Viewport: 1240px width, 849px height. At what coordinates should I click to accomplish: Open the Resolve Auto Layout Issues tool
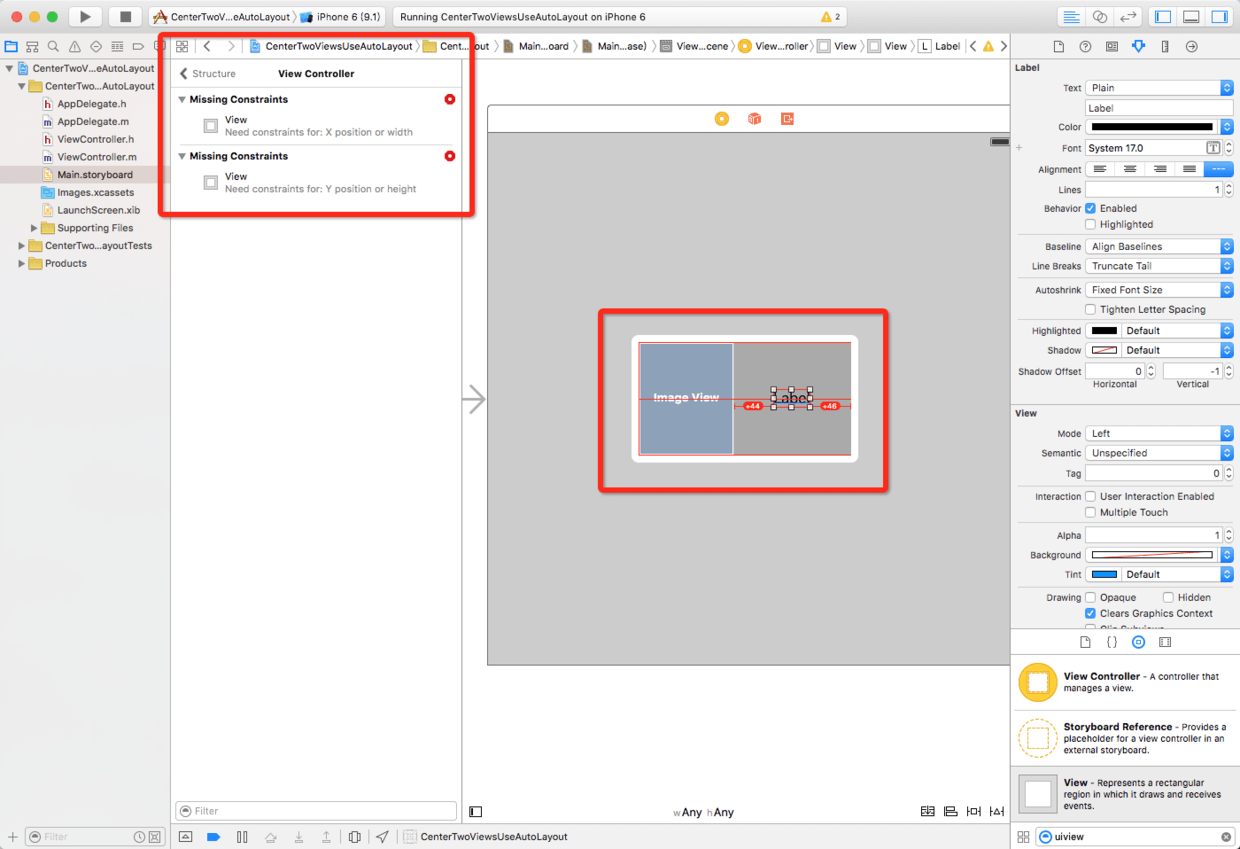point(997,812)
